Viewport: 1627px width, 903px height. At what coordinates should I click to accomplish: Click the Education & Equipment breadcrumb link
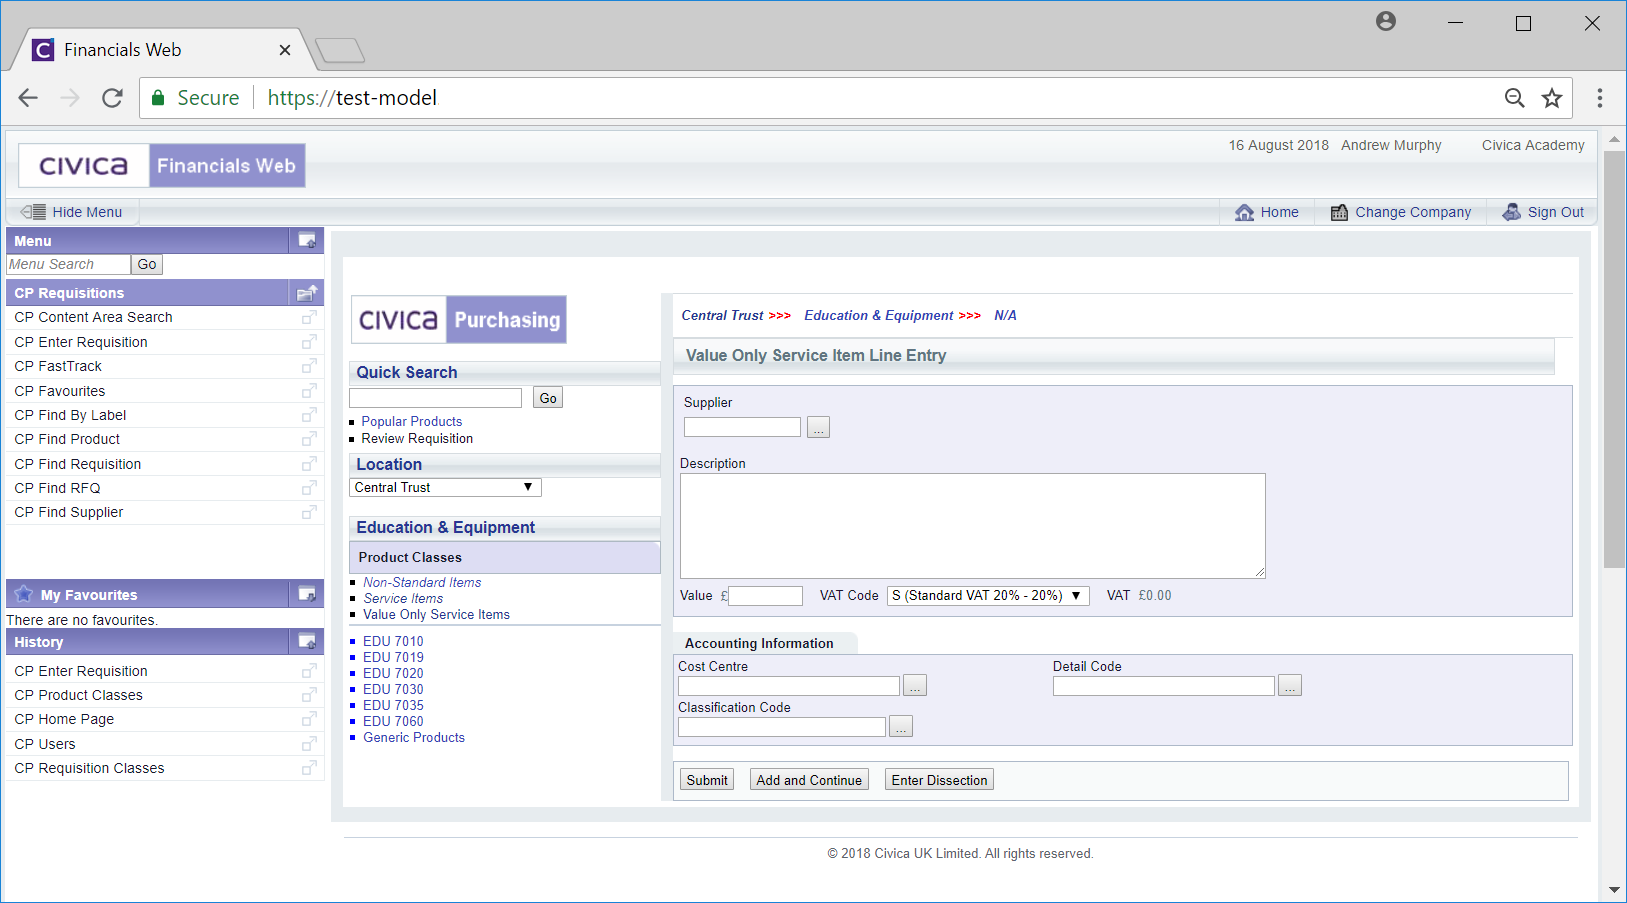879,315
